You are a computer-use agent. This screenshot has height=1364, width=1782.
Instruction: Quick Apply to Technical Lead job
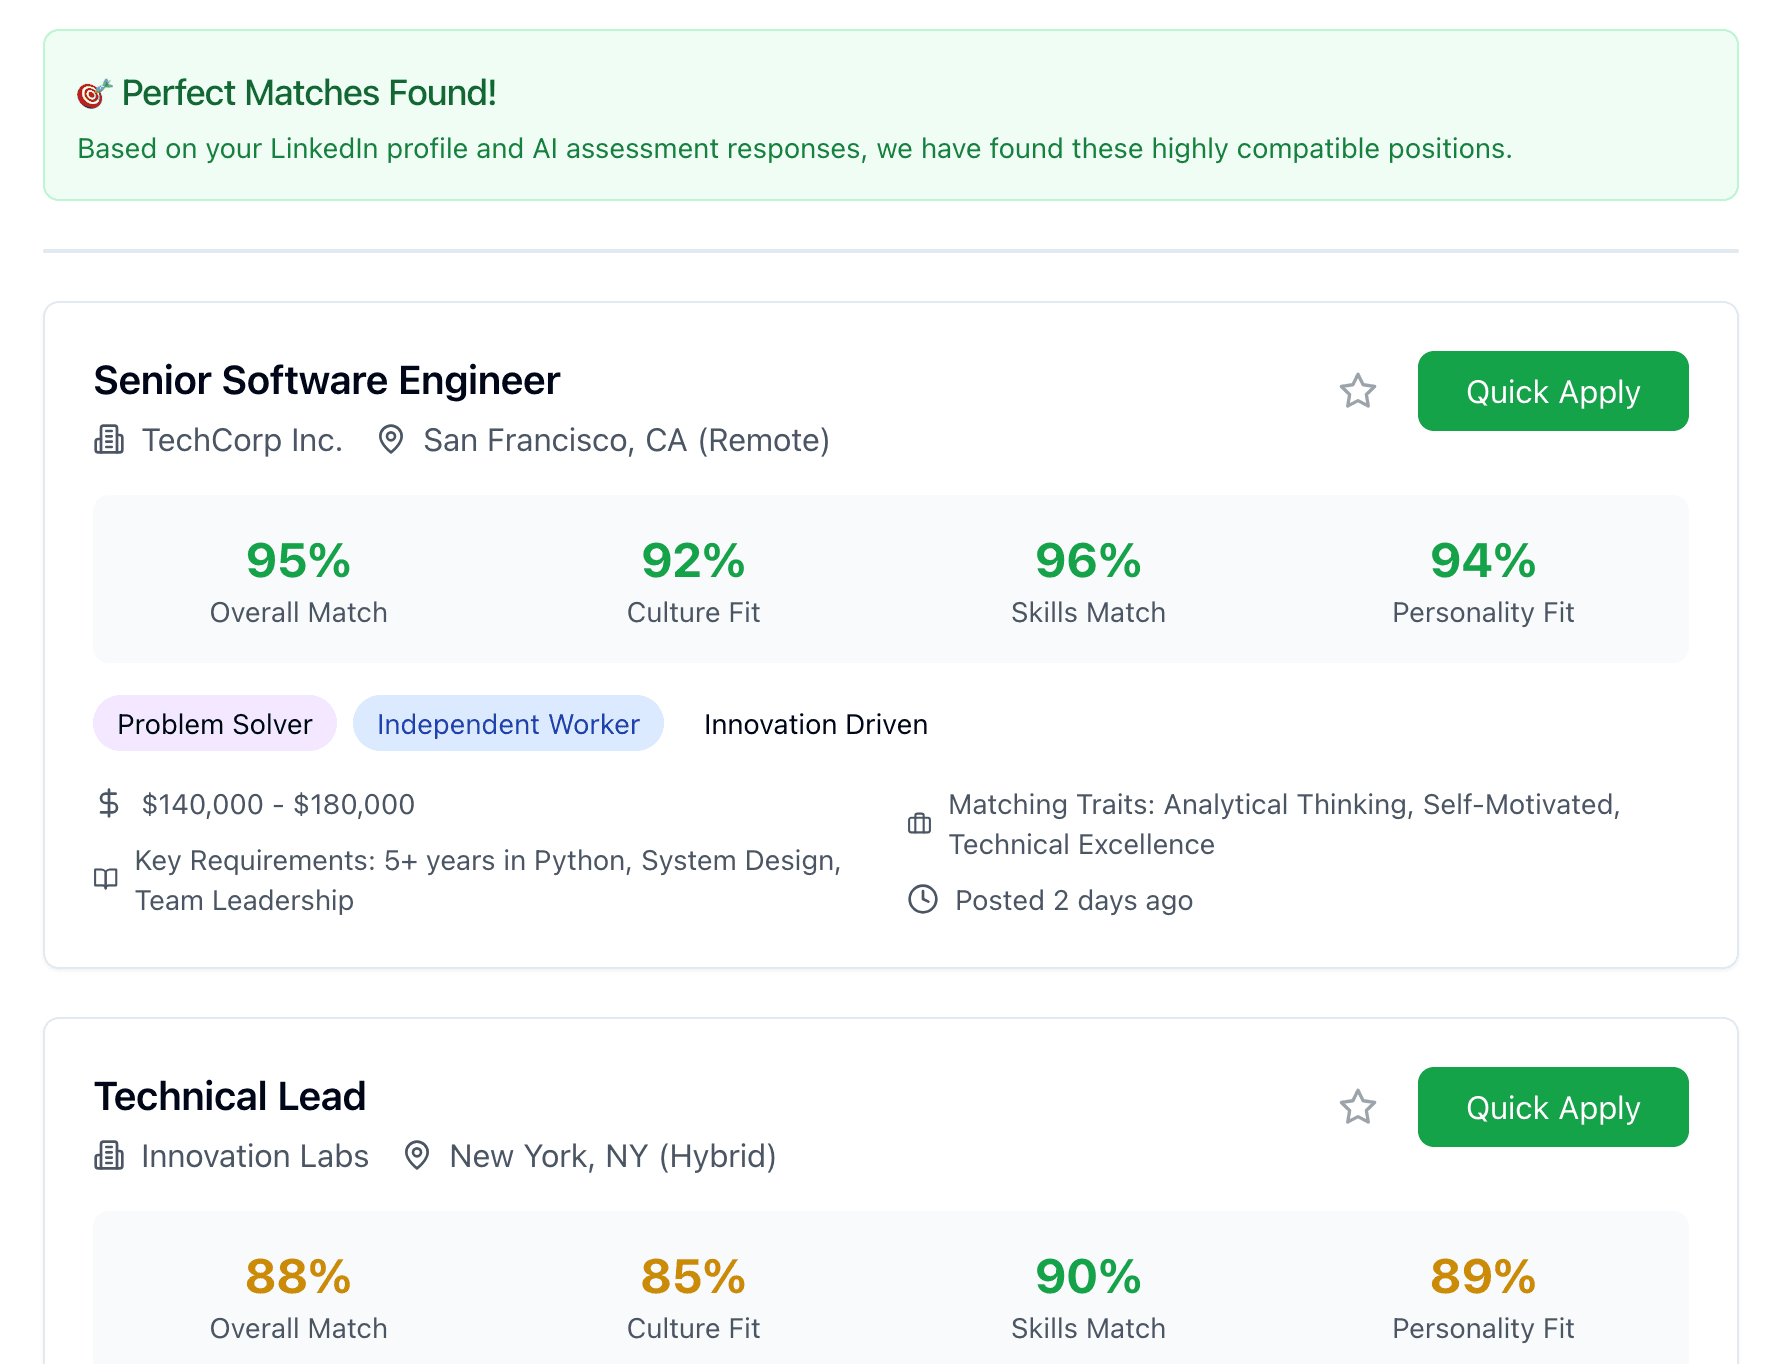coord(1552,1107)
